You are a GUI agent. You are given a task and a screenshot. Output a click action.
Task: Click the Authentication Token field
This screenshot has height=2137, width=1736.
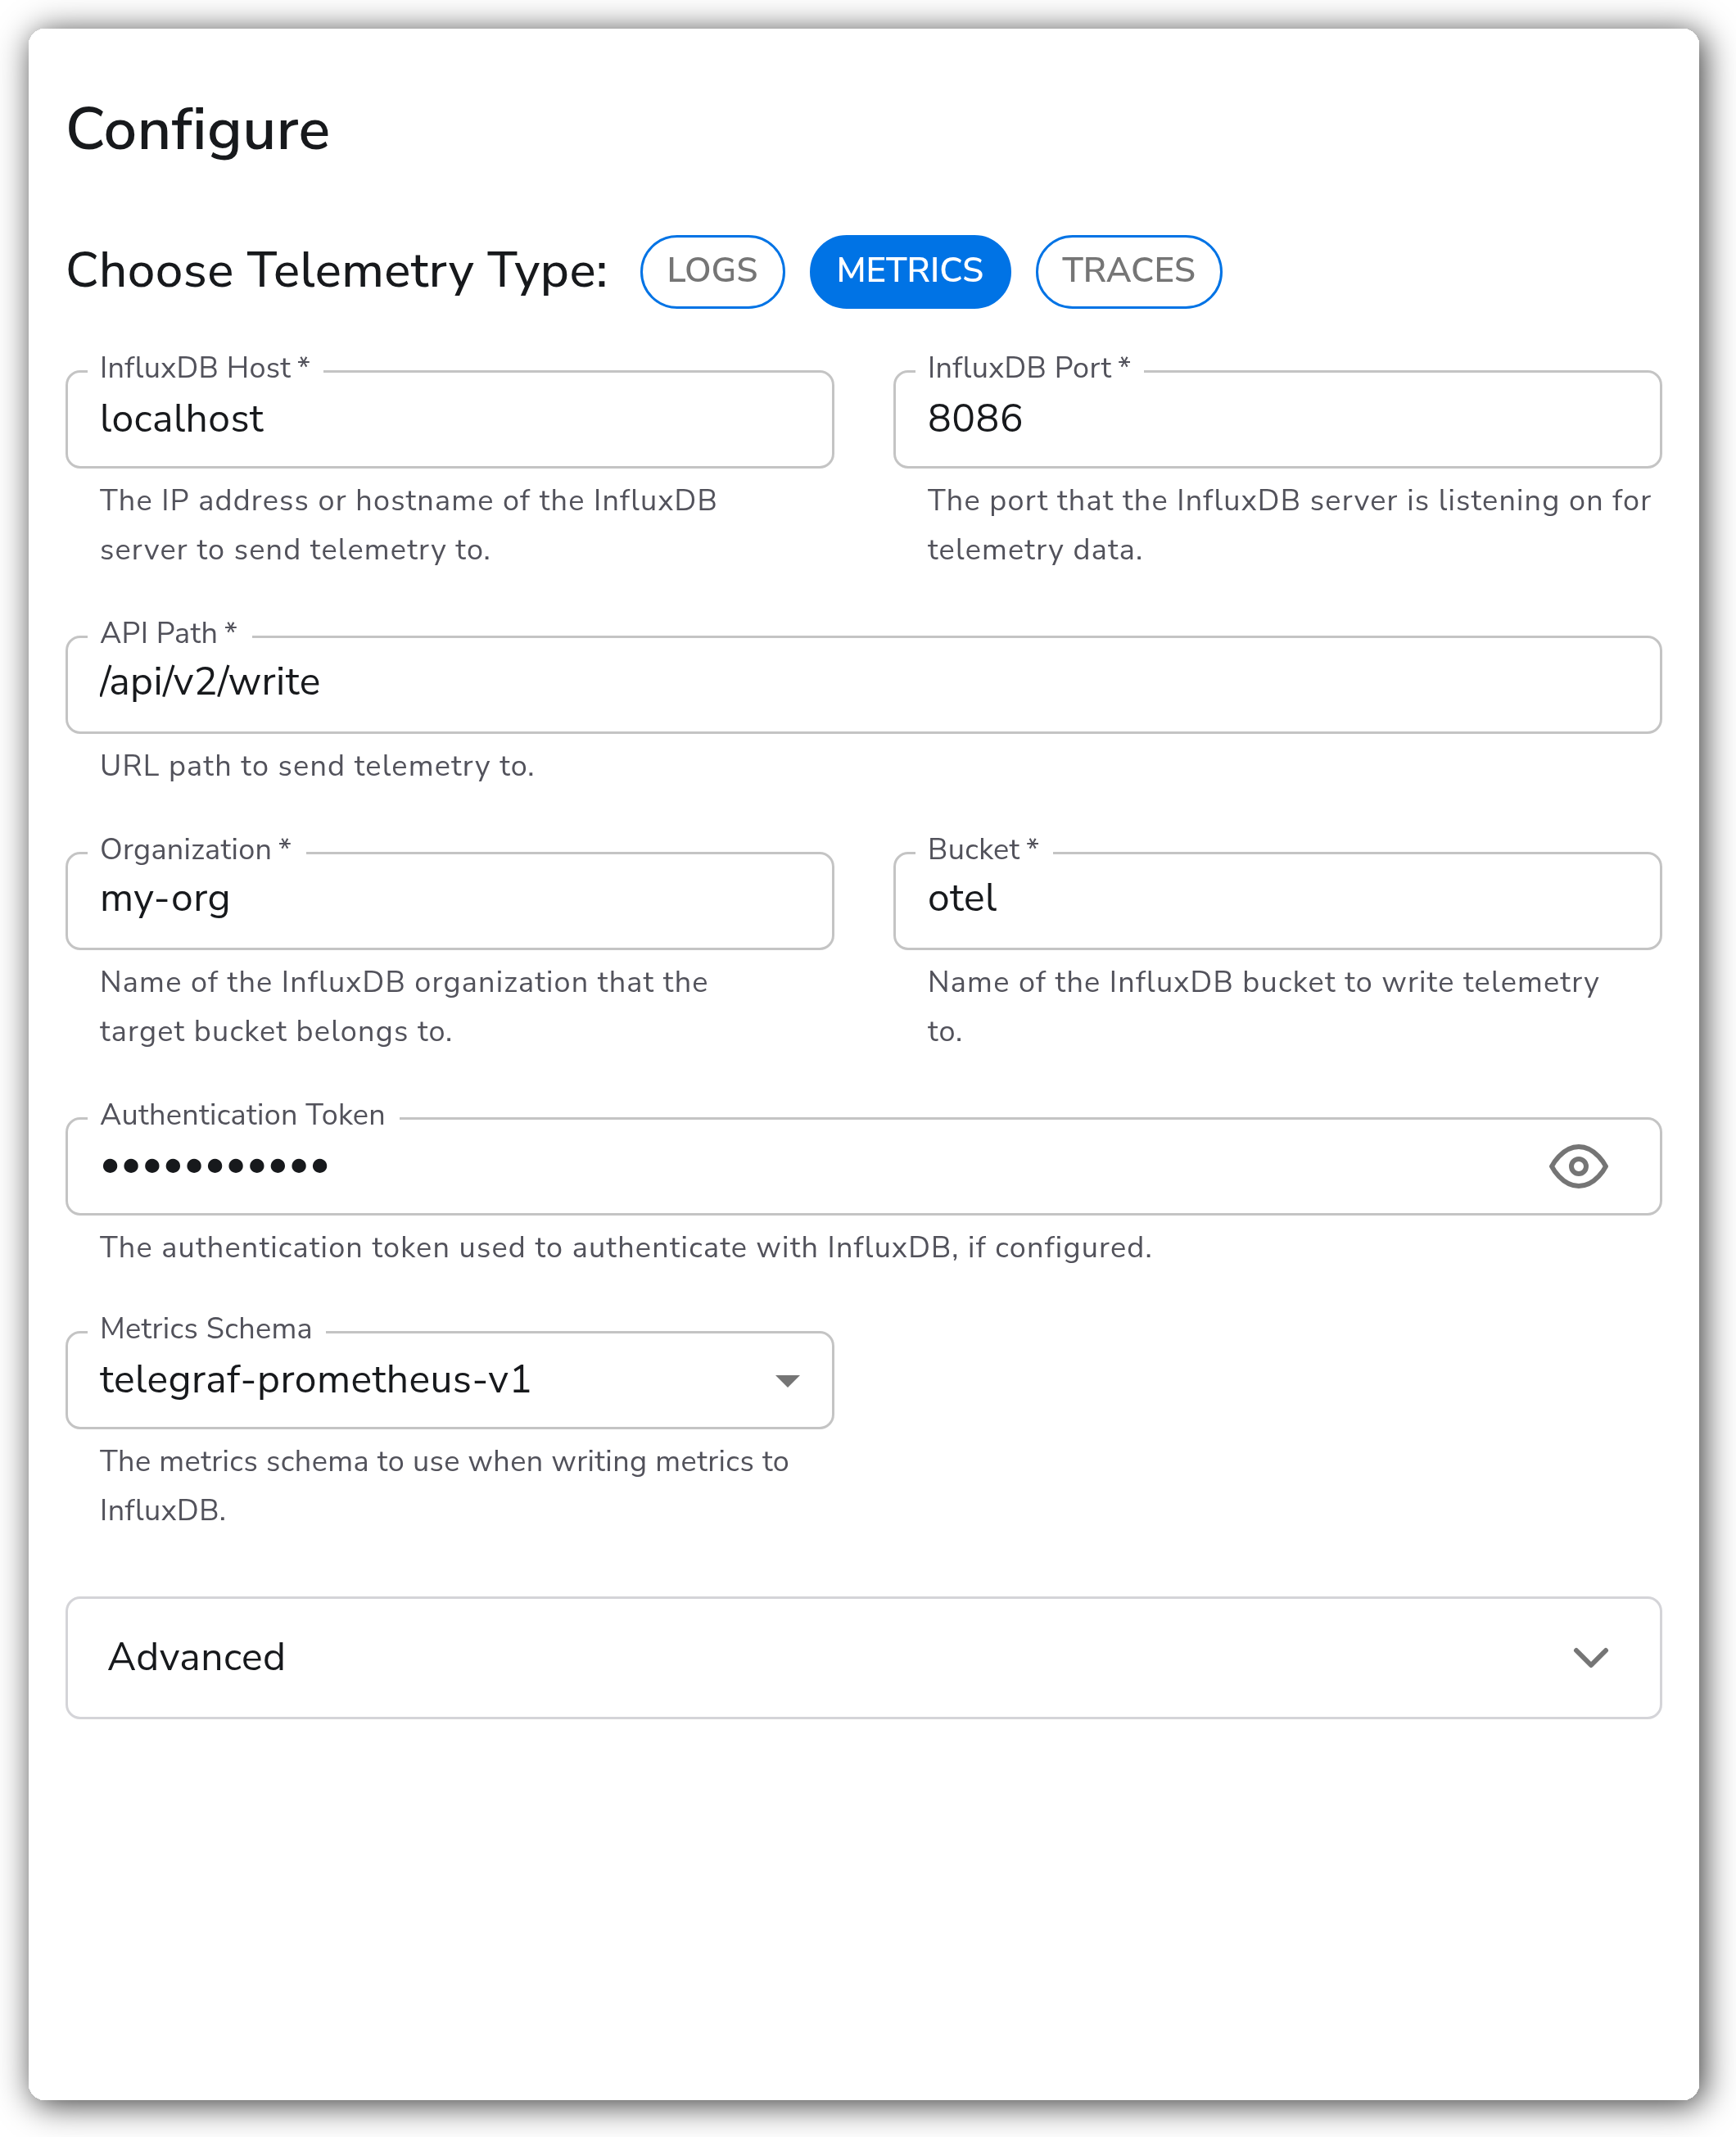(863, 1166)
